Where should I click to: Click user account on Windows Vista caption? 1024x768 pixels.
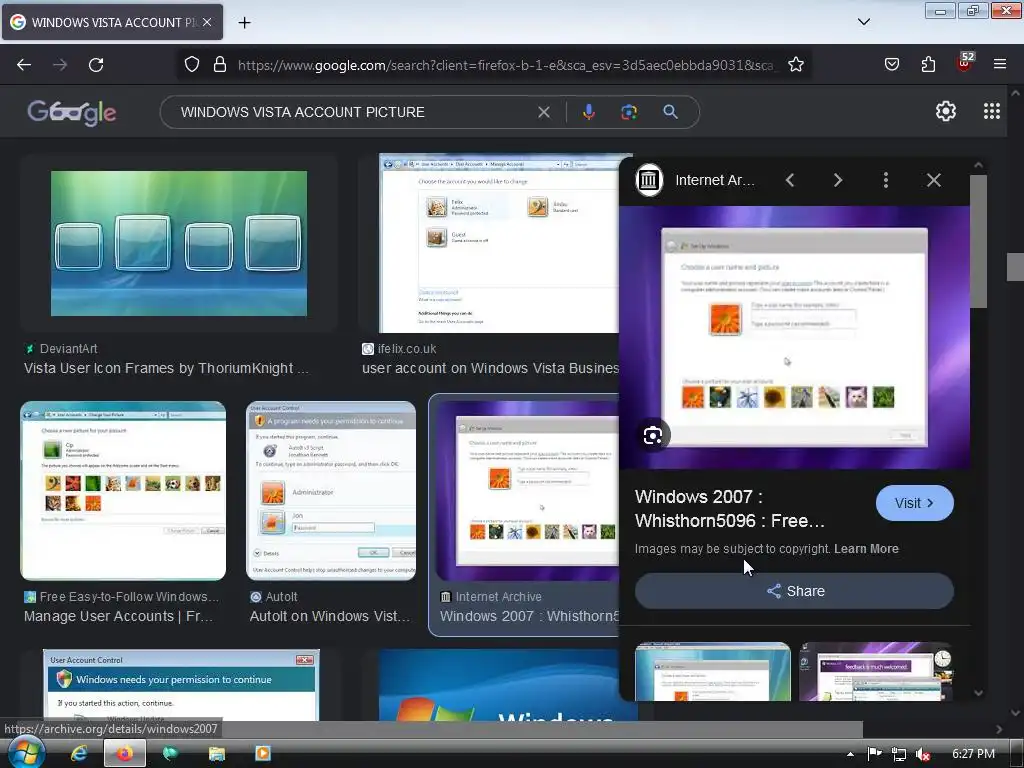tap(490, 368)
